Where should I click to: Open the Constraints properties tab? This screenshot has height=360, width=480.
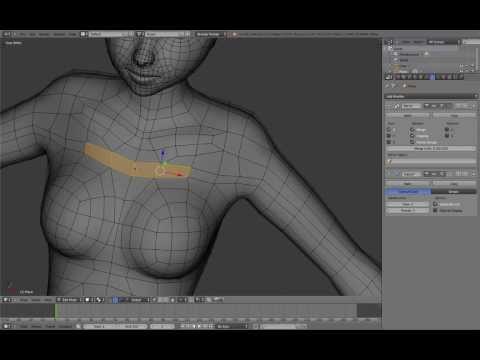[x=427, y=76]
